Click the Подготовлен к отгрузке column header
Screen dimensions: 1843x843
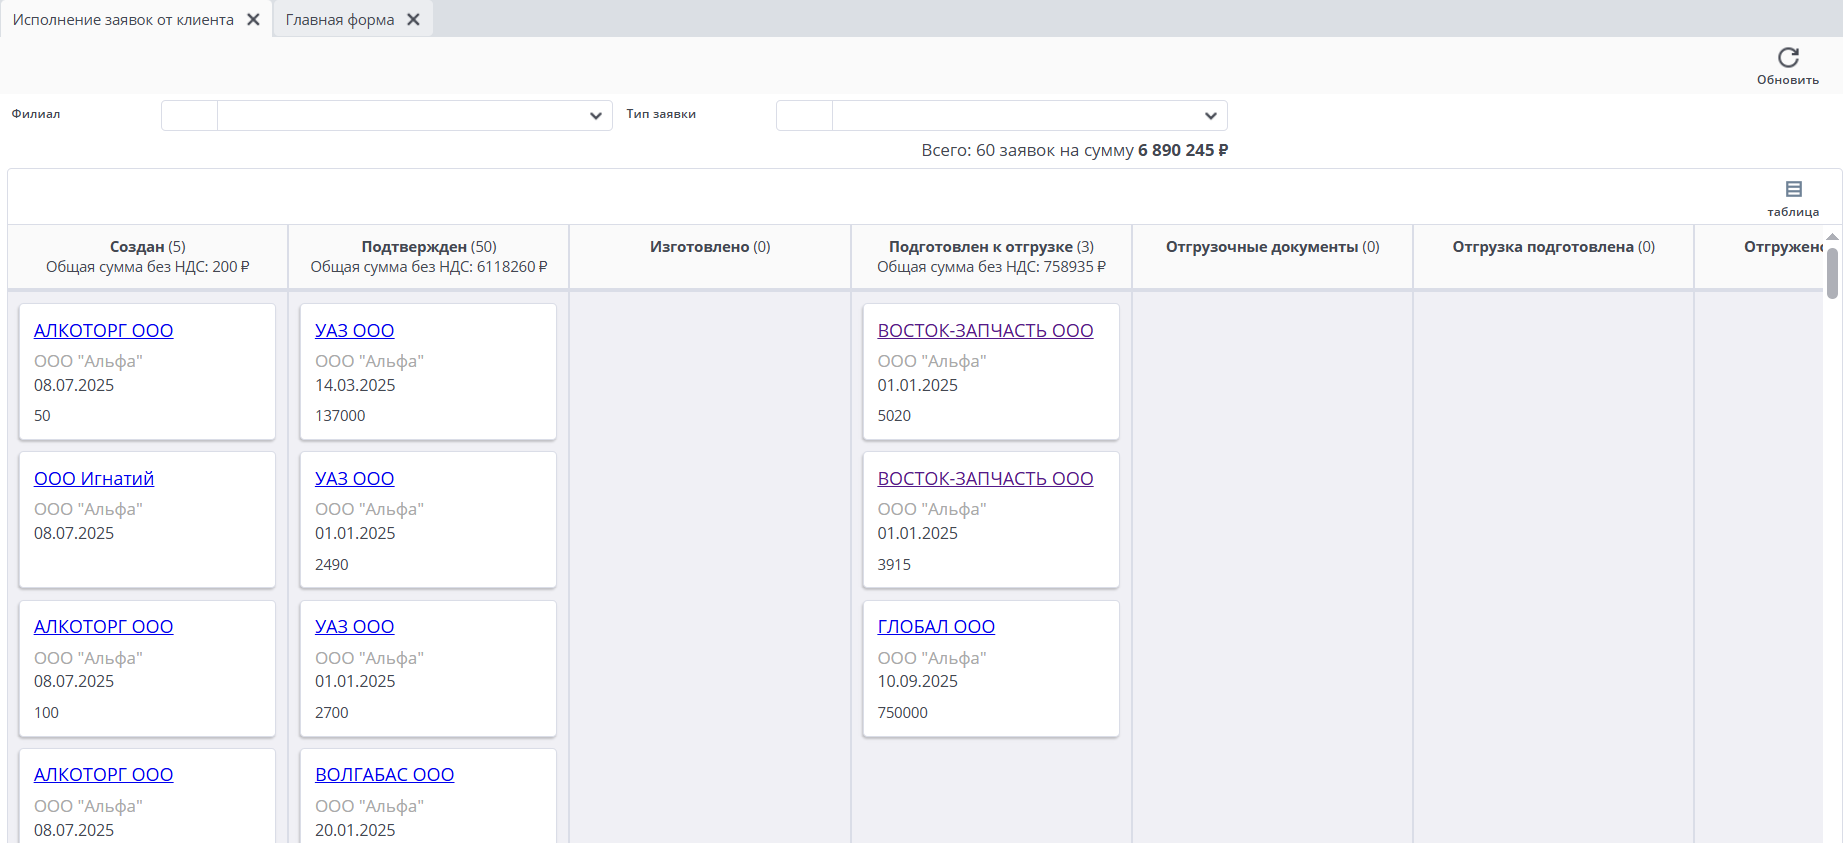point(990,257)
